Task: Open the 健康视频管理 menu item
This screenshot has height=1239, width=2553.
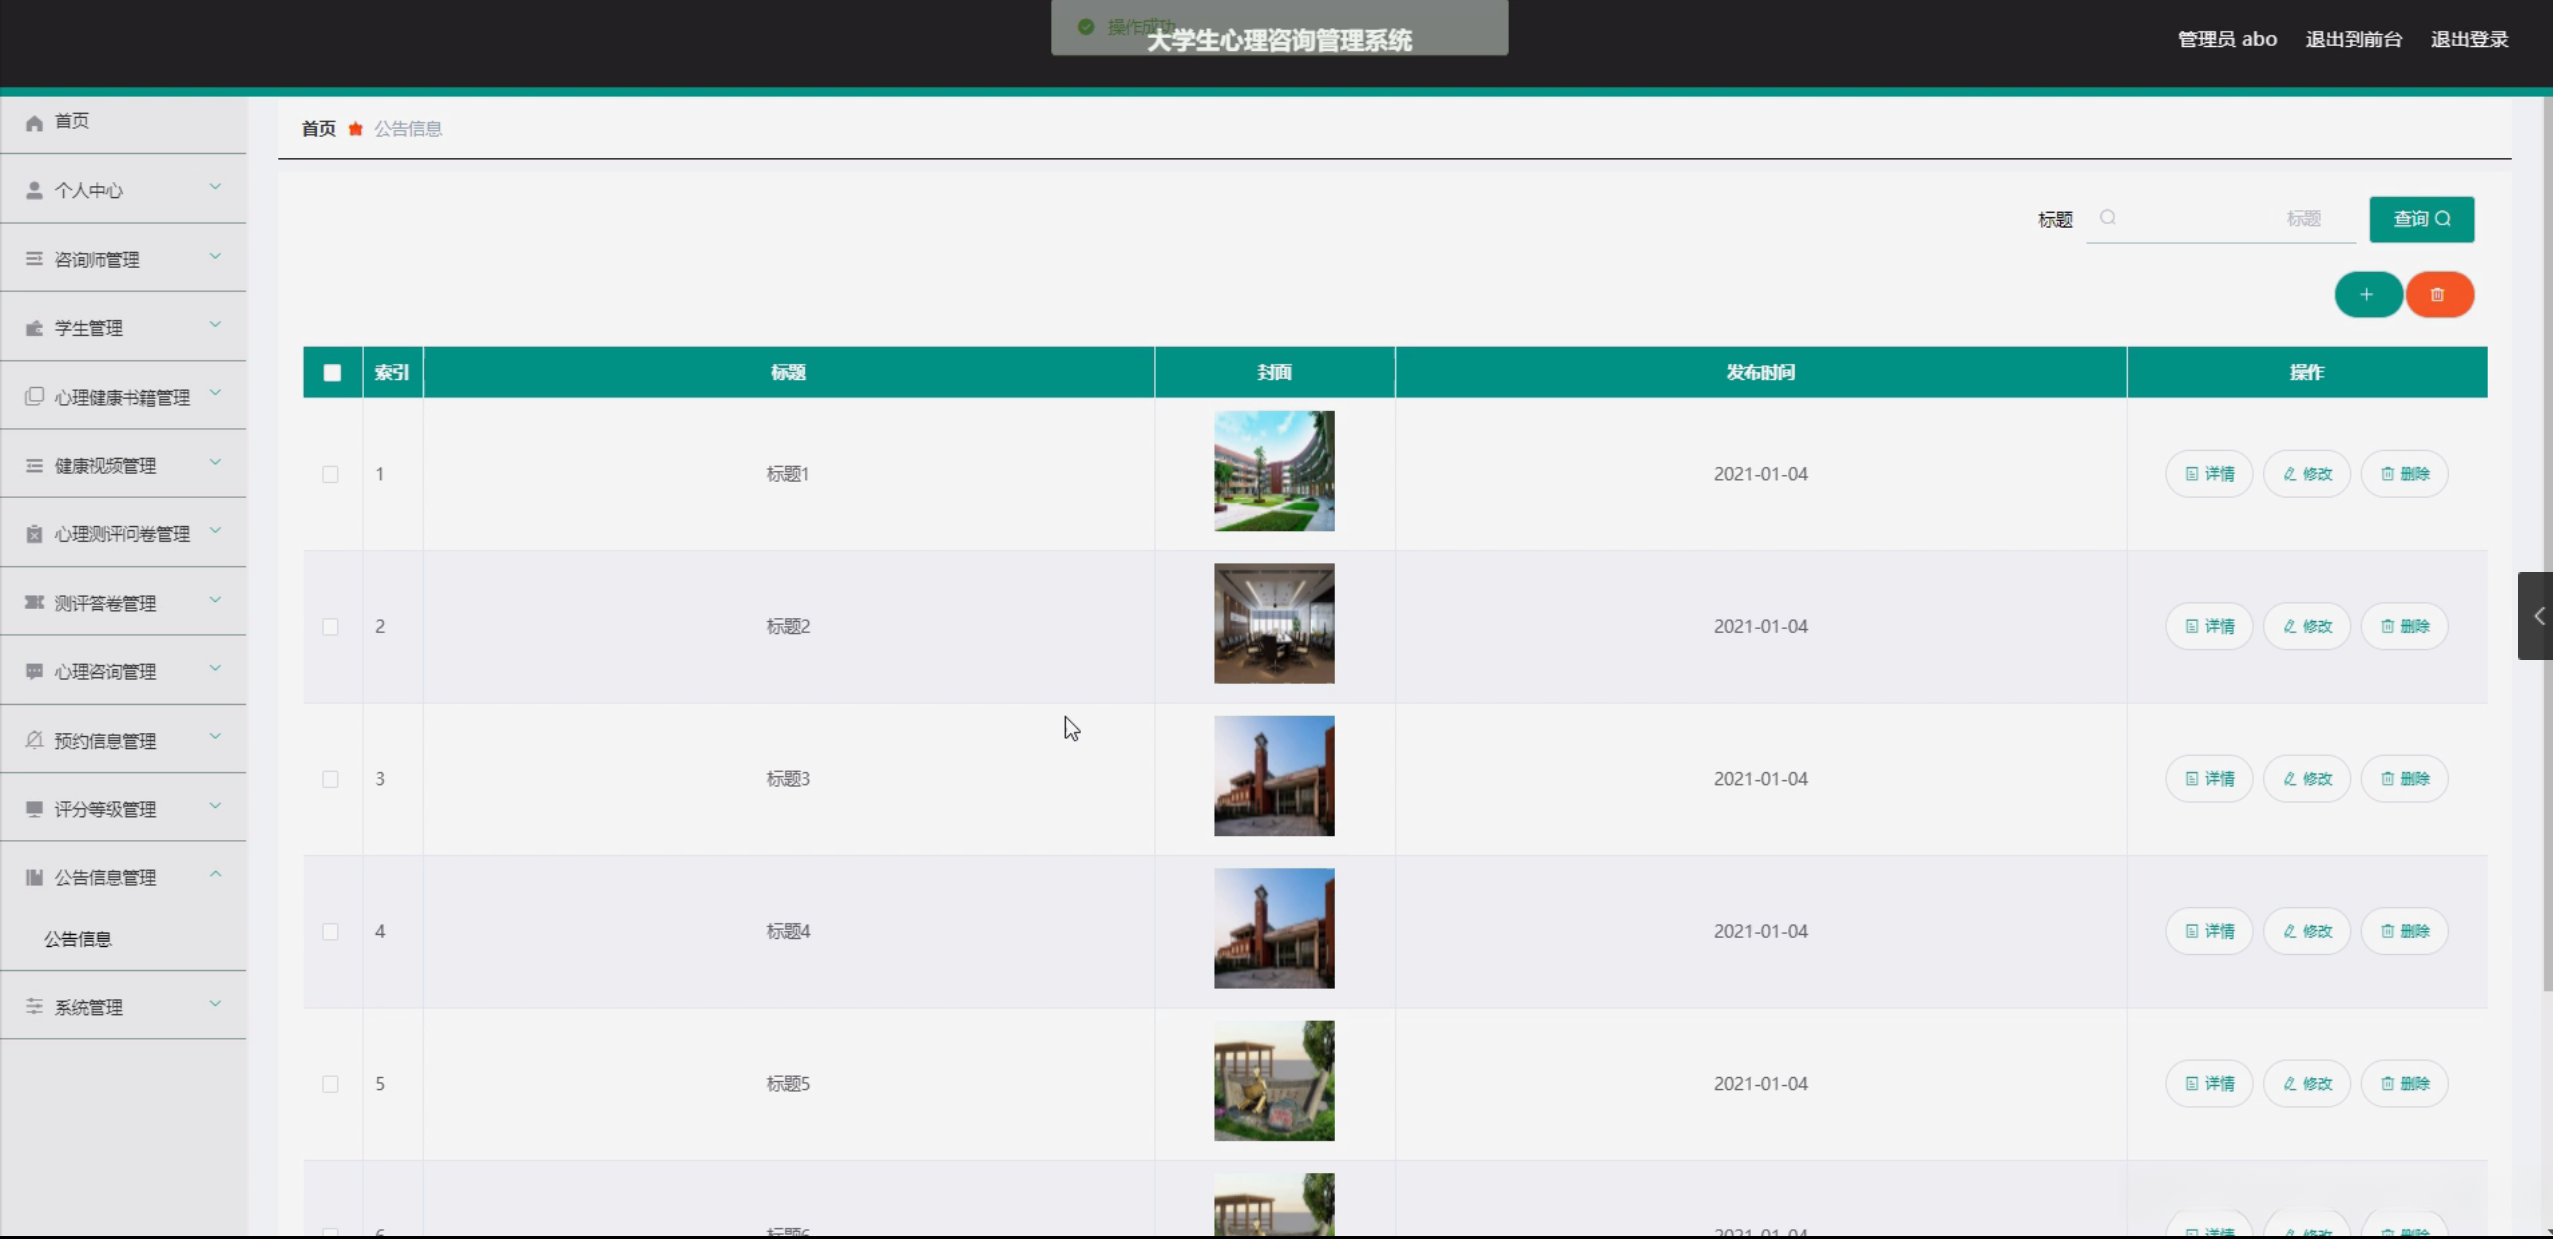Action: [x=105, y=466]
